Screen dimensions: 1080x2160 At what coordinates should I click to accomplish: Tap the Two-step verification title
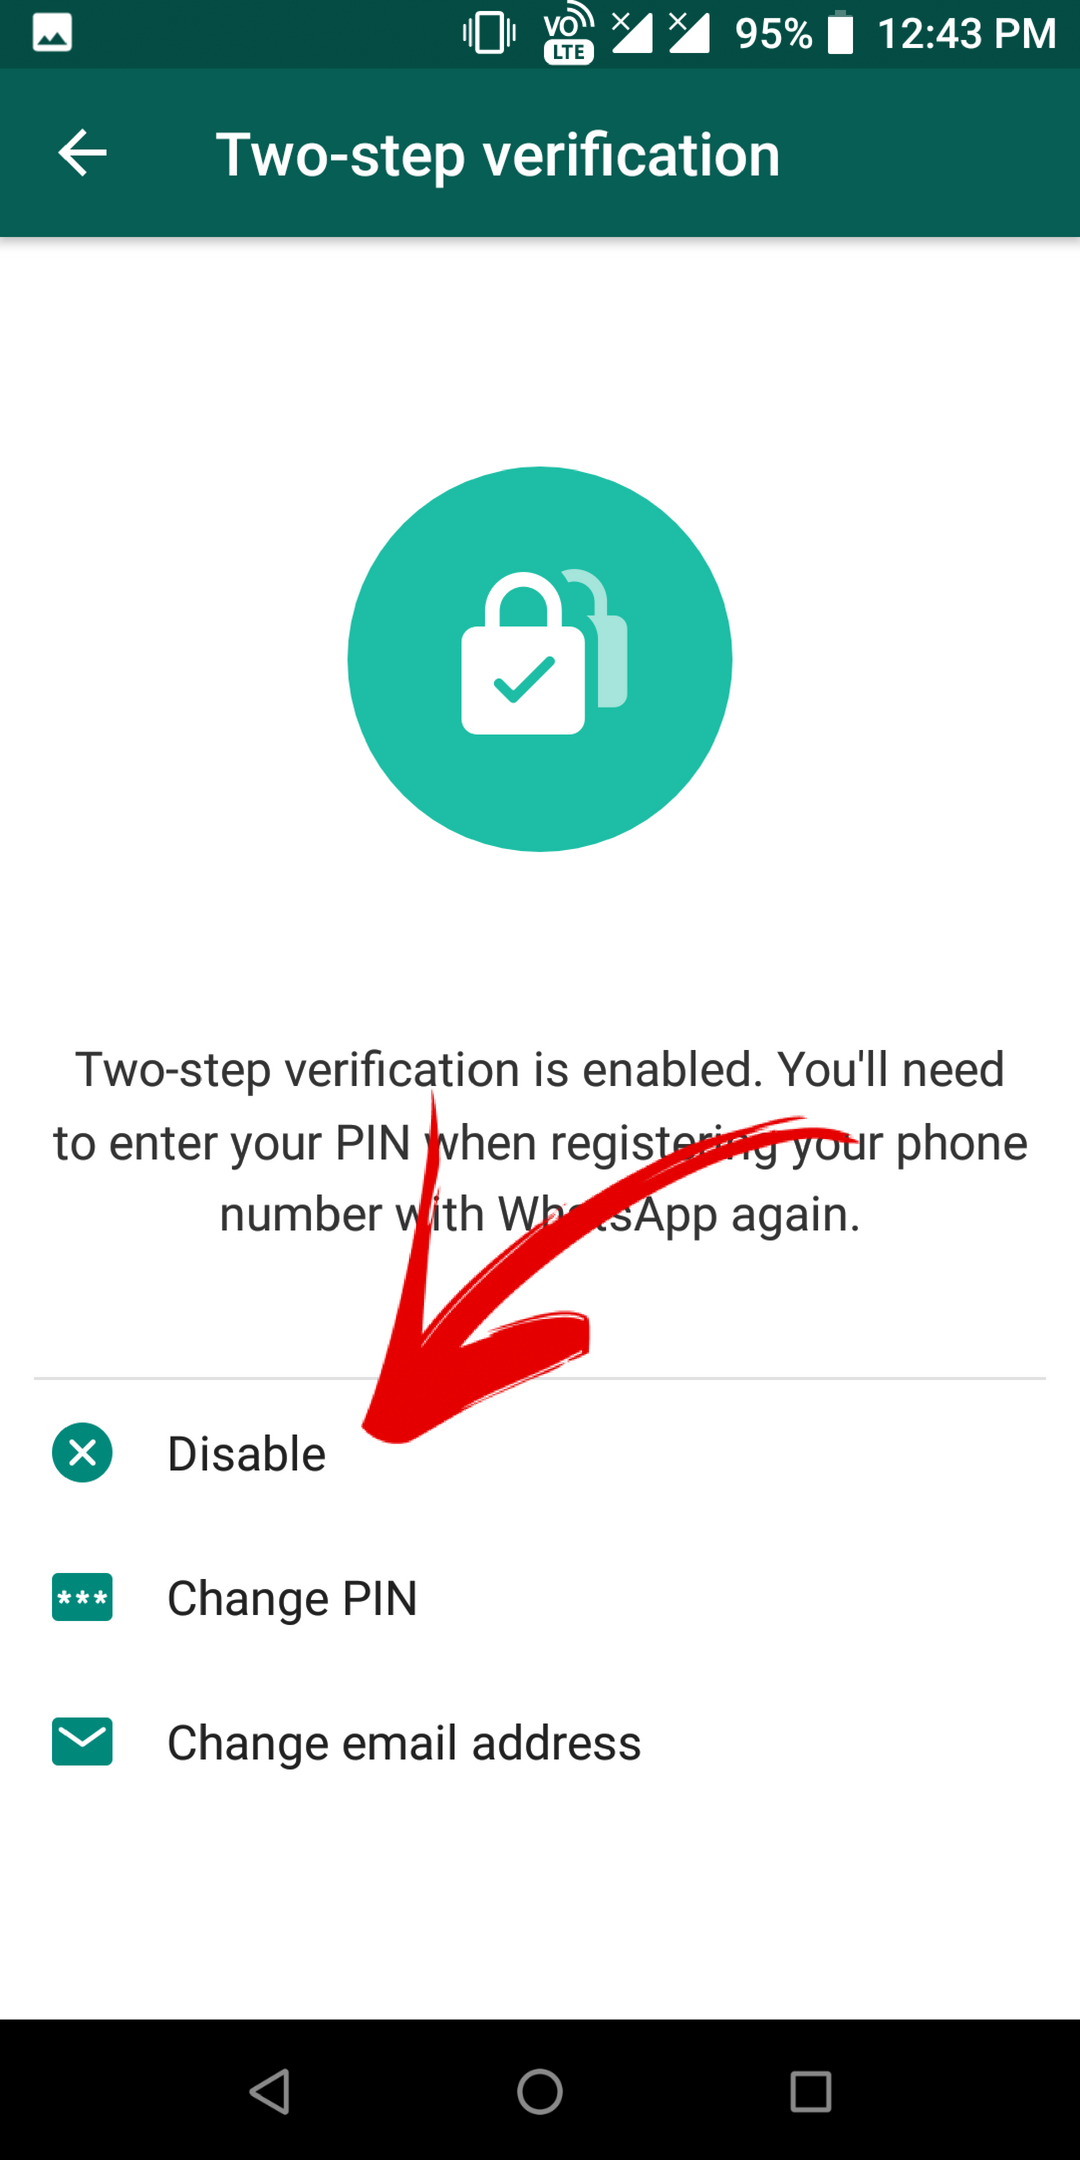pyautogui.click(x=498, y=155)
